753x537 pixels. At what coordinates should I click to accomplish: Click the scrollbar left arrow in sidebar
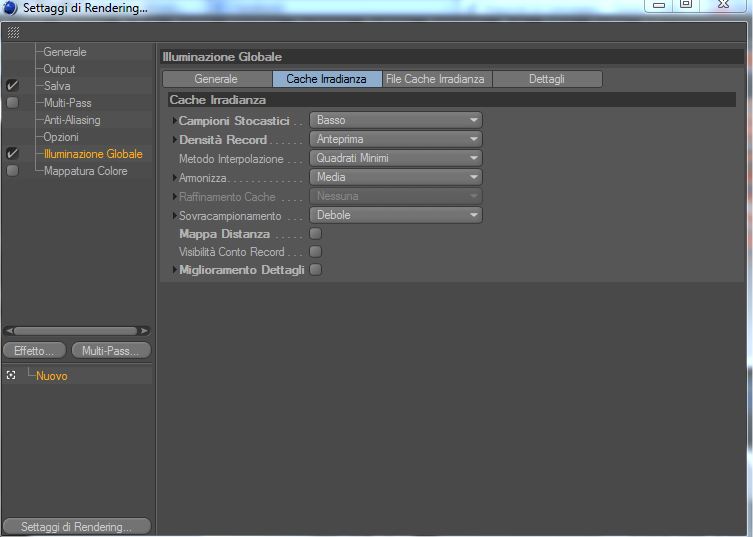pos(9,330)
